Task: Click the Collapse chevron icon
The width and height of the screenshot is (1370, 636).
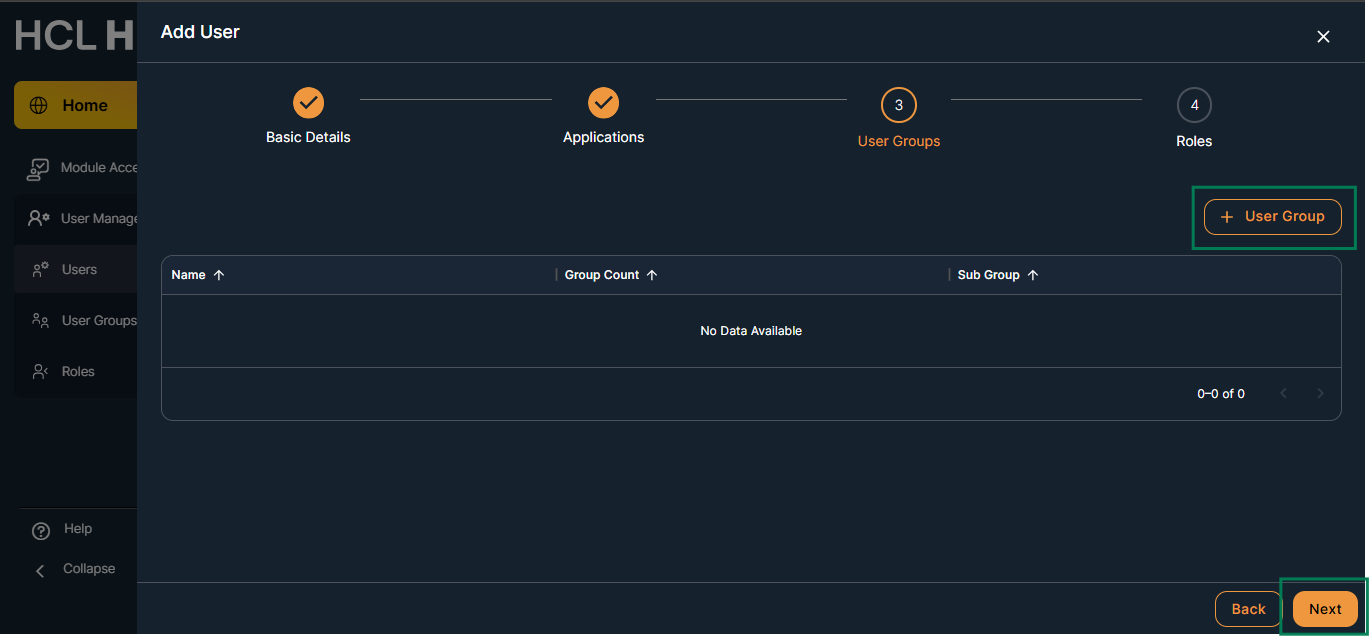Action: (41, 570)
